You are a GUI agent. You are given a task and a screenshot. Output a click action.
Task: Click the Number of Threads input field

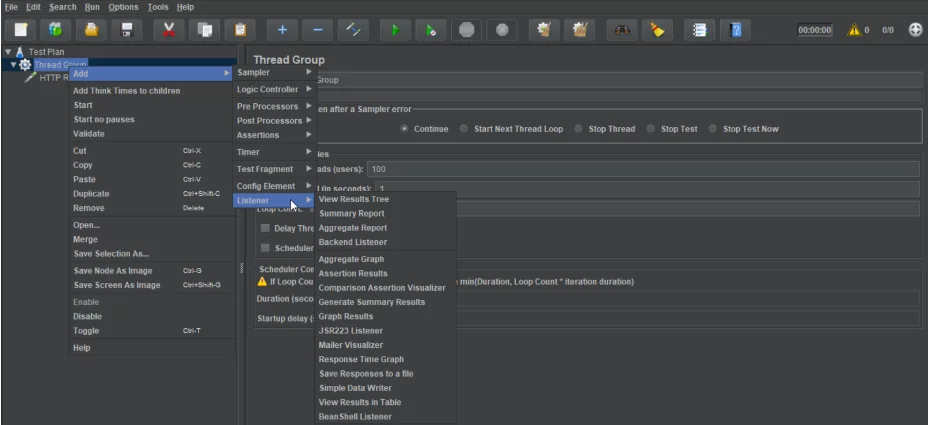tap(643, 169)
